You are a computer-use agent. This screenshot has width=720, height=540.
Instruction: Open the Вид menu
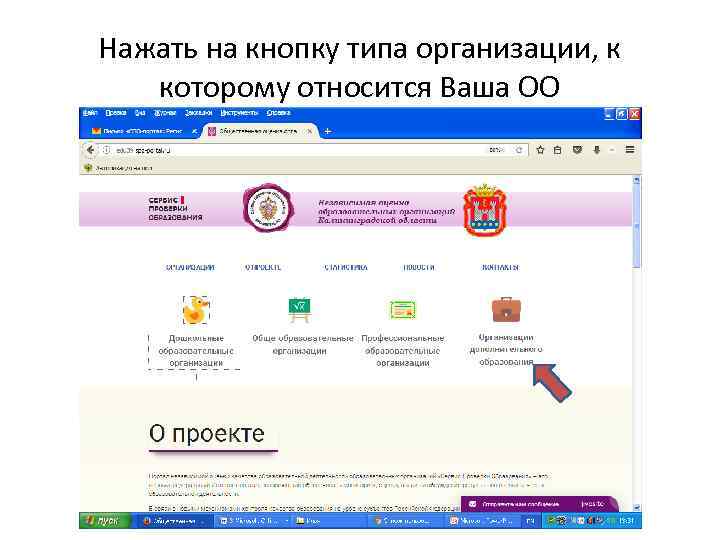[140, 113]
